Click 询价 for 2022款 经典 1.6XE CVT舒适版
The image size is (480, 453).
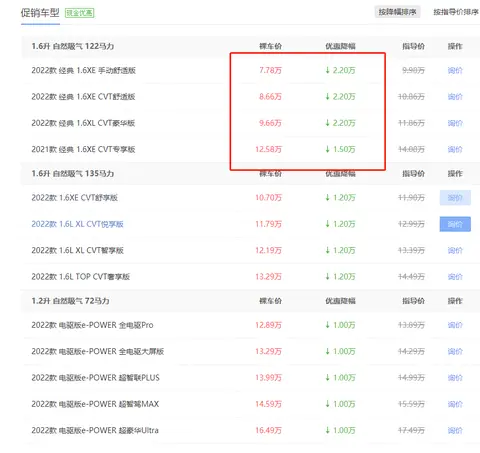coord(455,97)
